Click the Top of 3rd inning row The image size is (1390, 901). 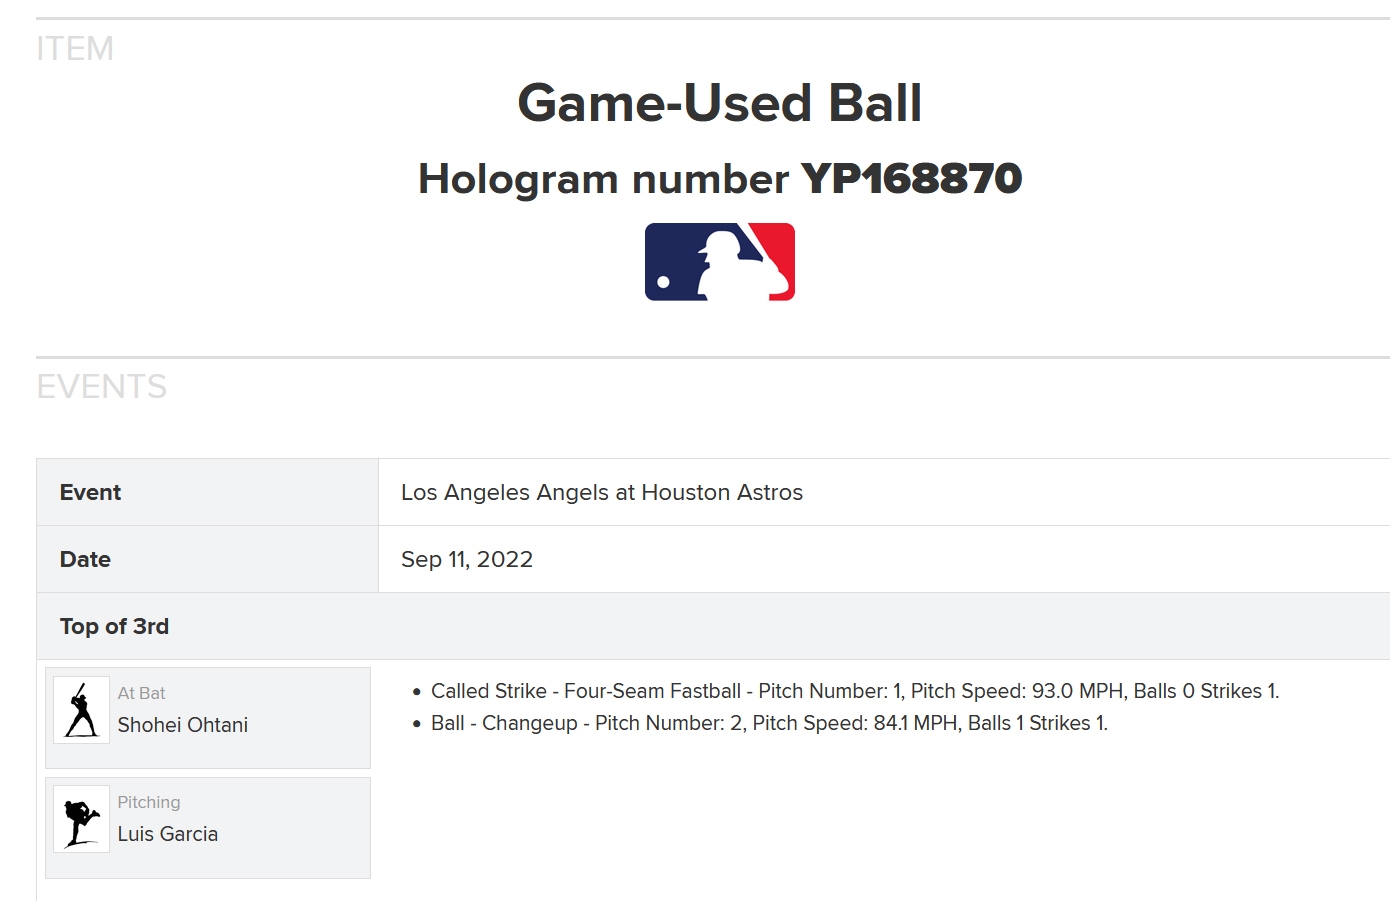pyautogui.click(x=713, y=626)
